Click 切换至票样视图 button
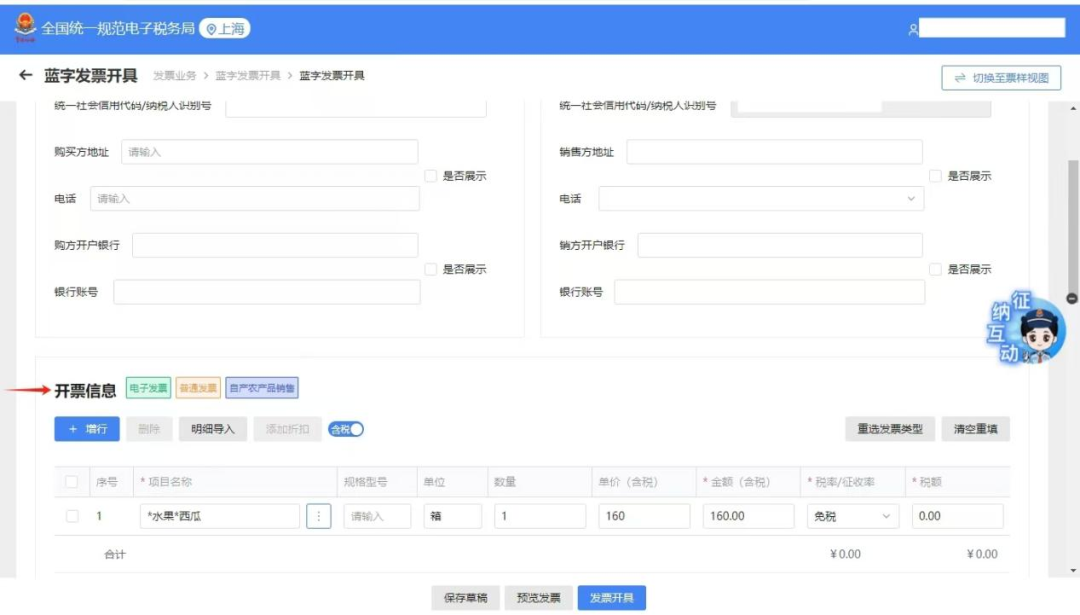The width and height of the screenshot is (1080, 615). point(1001,78)
